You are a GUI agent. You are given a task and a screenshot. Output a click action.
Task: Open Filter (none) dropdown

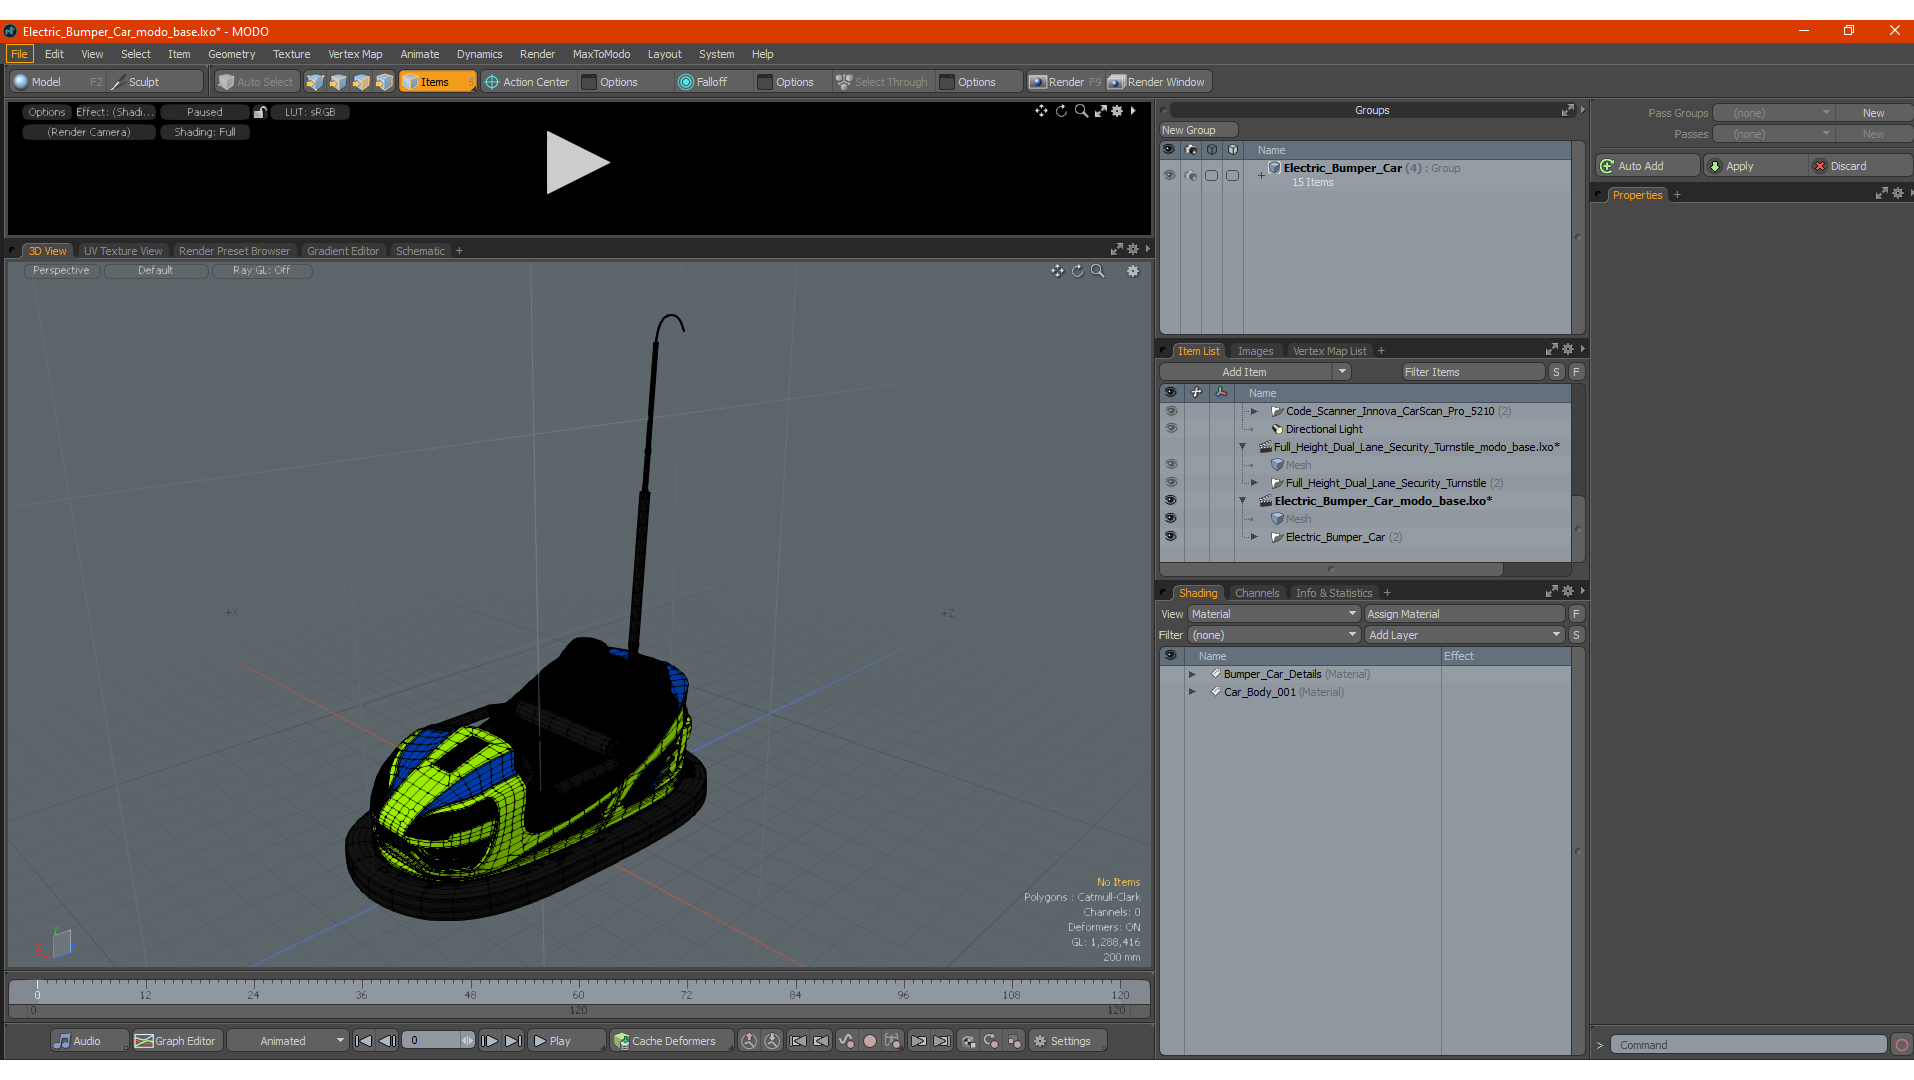click(x=1274, y=635)
